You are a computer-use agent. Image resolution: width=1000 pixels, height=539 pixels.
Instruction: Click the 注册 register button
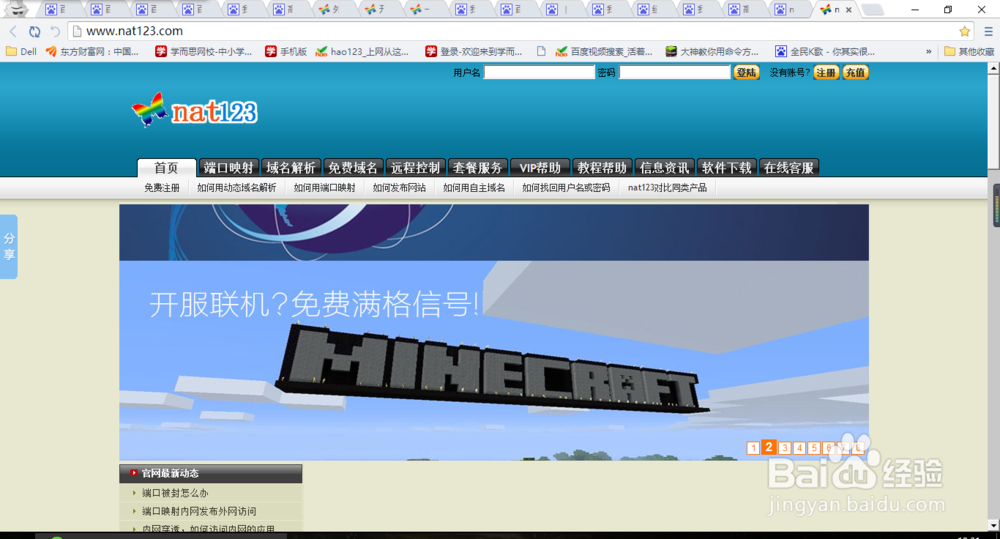coord(826,73)
